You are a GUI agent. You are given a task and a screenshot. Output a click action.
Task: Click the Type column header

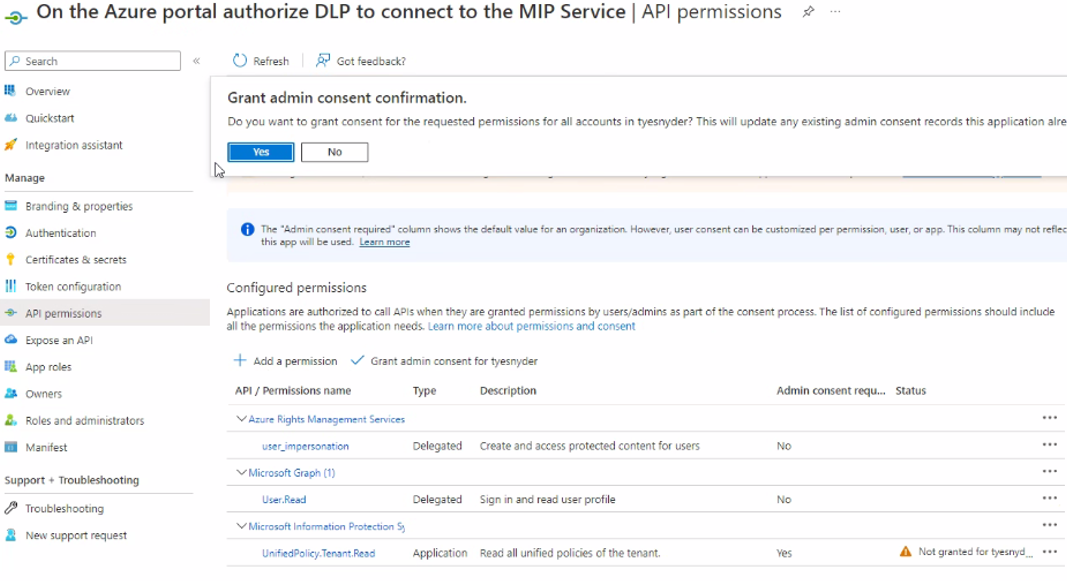(424, 391)
